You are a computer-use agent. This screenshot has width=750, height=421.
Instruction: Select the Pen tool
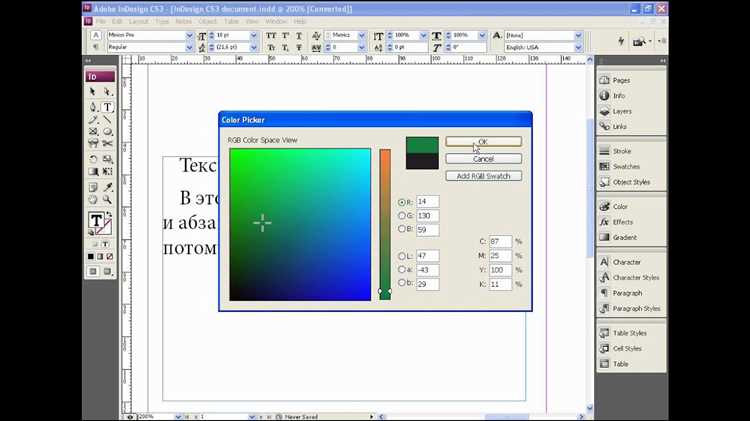[93, 106]
